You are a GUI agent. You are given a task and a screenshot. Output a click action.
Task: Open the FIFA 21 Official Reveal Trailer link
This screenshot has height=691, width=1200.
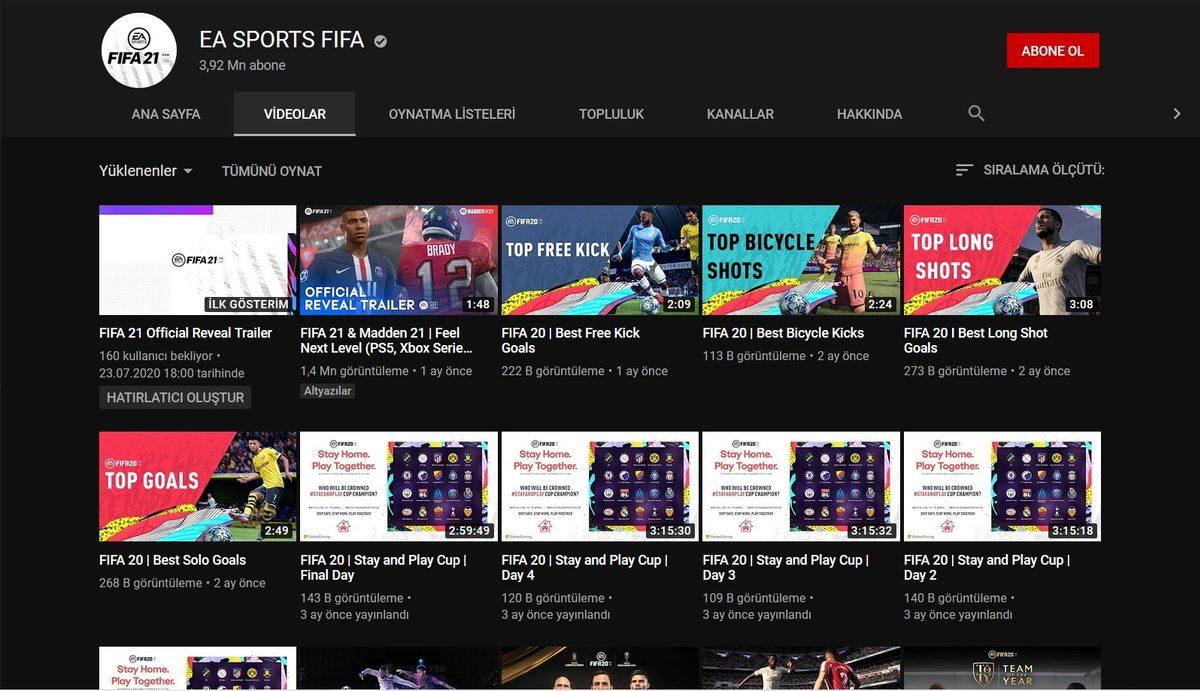pos(185,332)
